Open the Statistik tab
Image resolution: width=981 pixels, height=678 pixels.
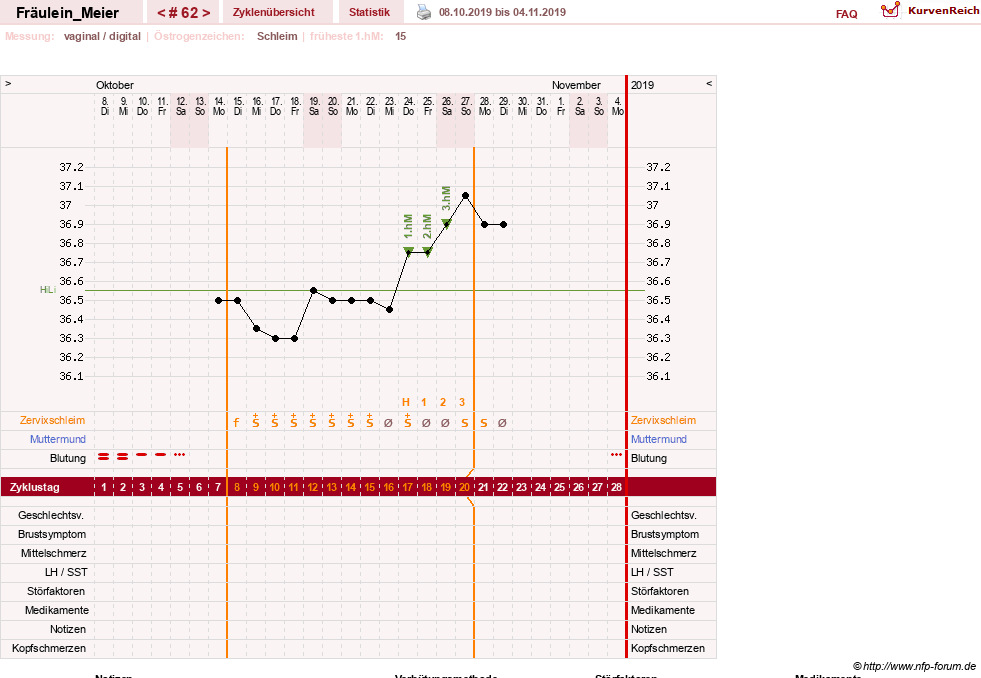369,12
